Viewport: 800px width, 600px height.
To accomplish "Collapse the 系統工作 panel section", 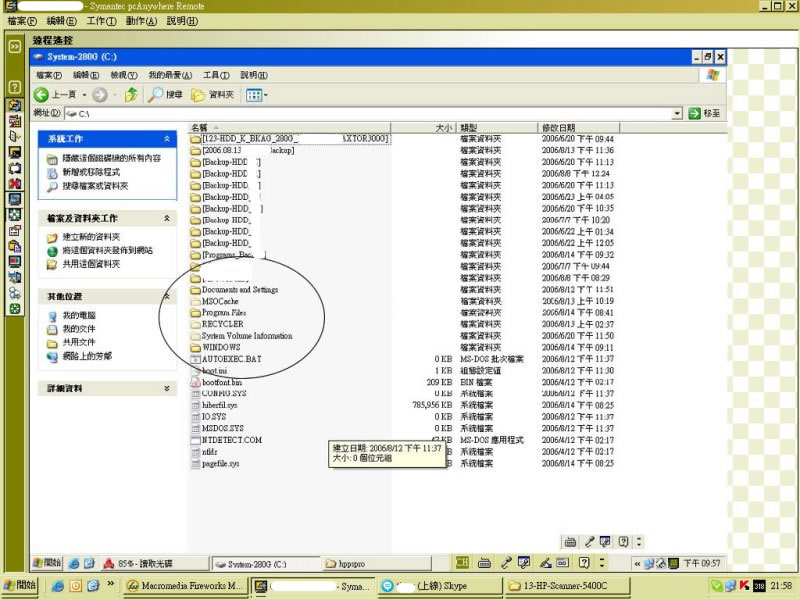I will pos(167,138).
